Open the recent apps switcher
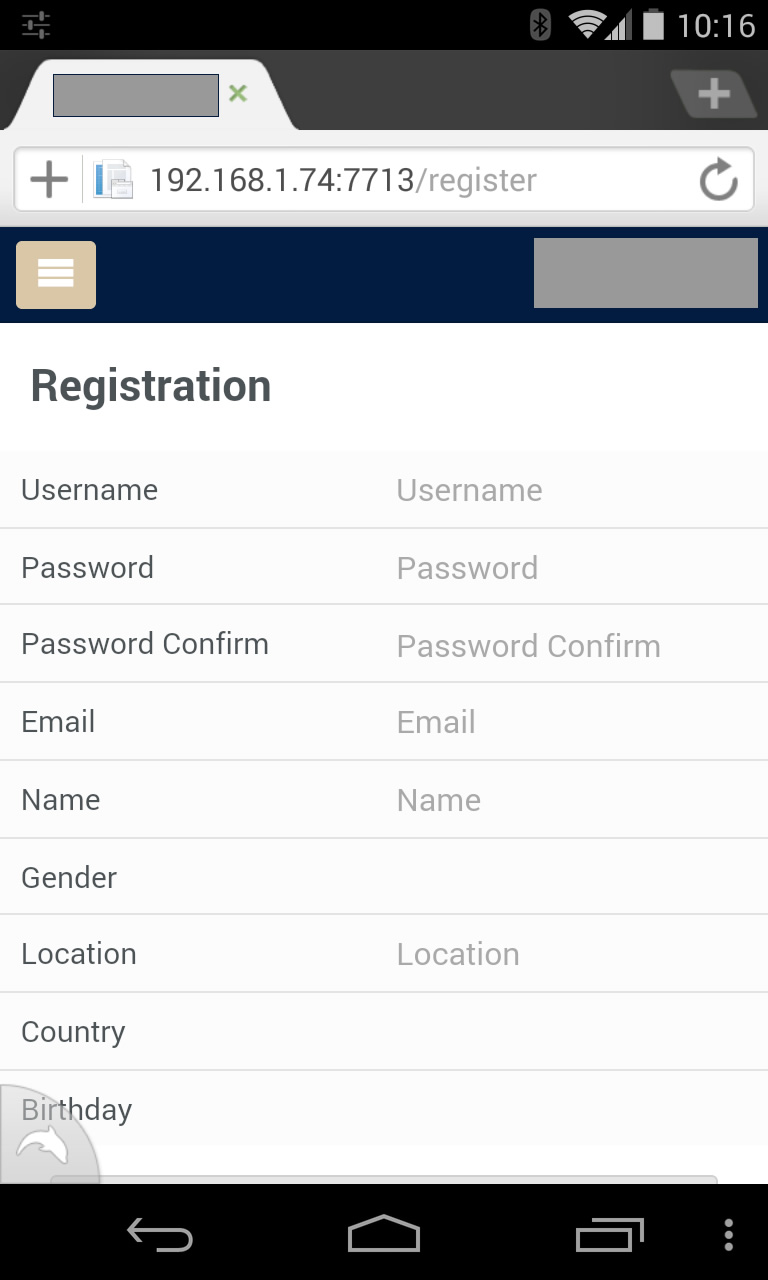The width and height of the screenshot is (768, 1280). (610, 1235)
